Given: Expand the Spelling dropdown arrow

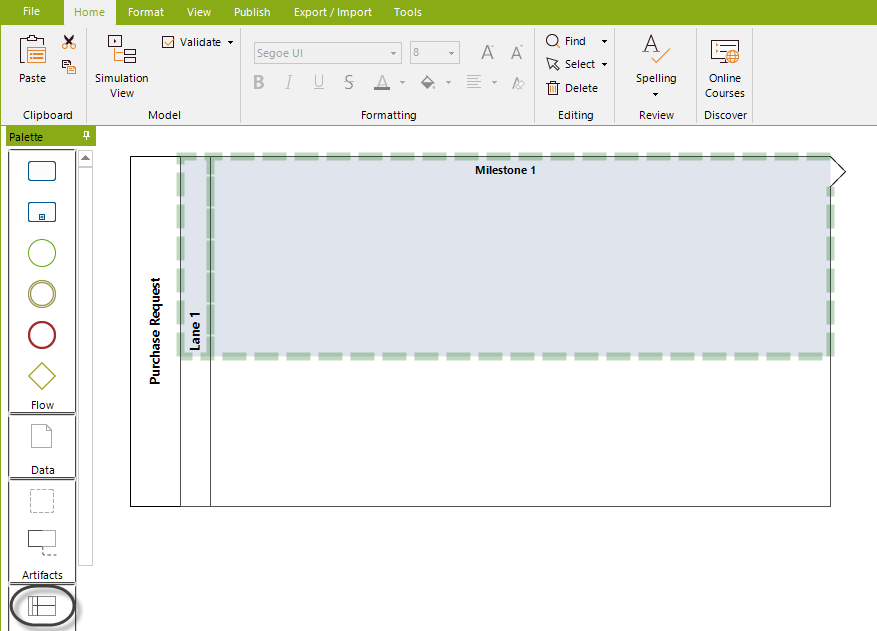Looking at the screenshot, I should pos(656,94).
